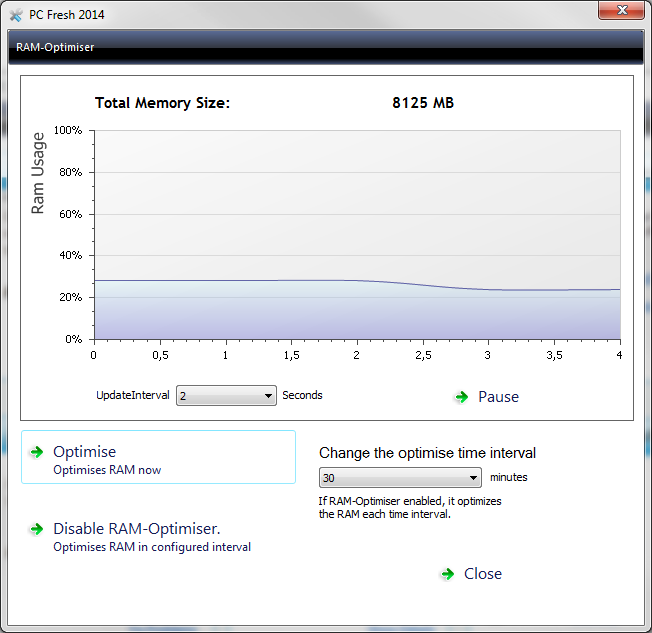The width and height of the screenshot is (652, 633).
Task: Click the UpdateInterval label
Action: [x=133, y=395]
